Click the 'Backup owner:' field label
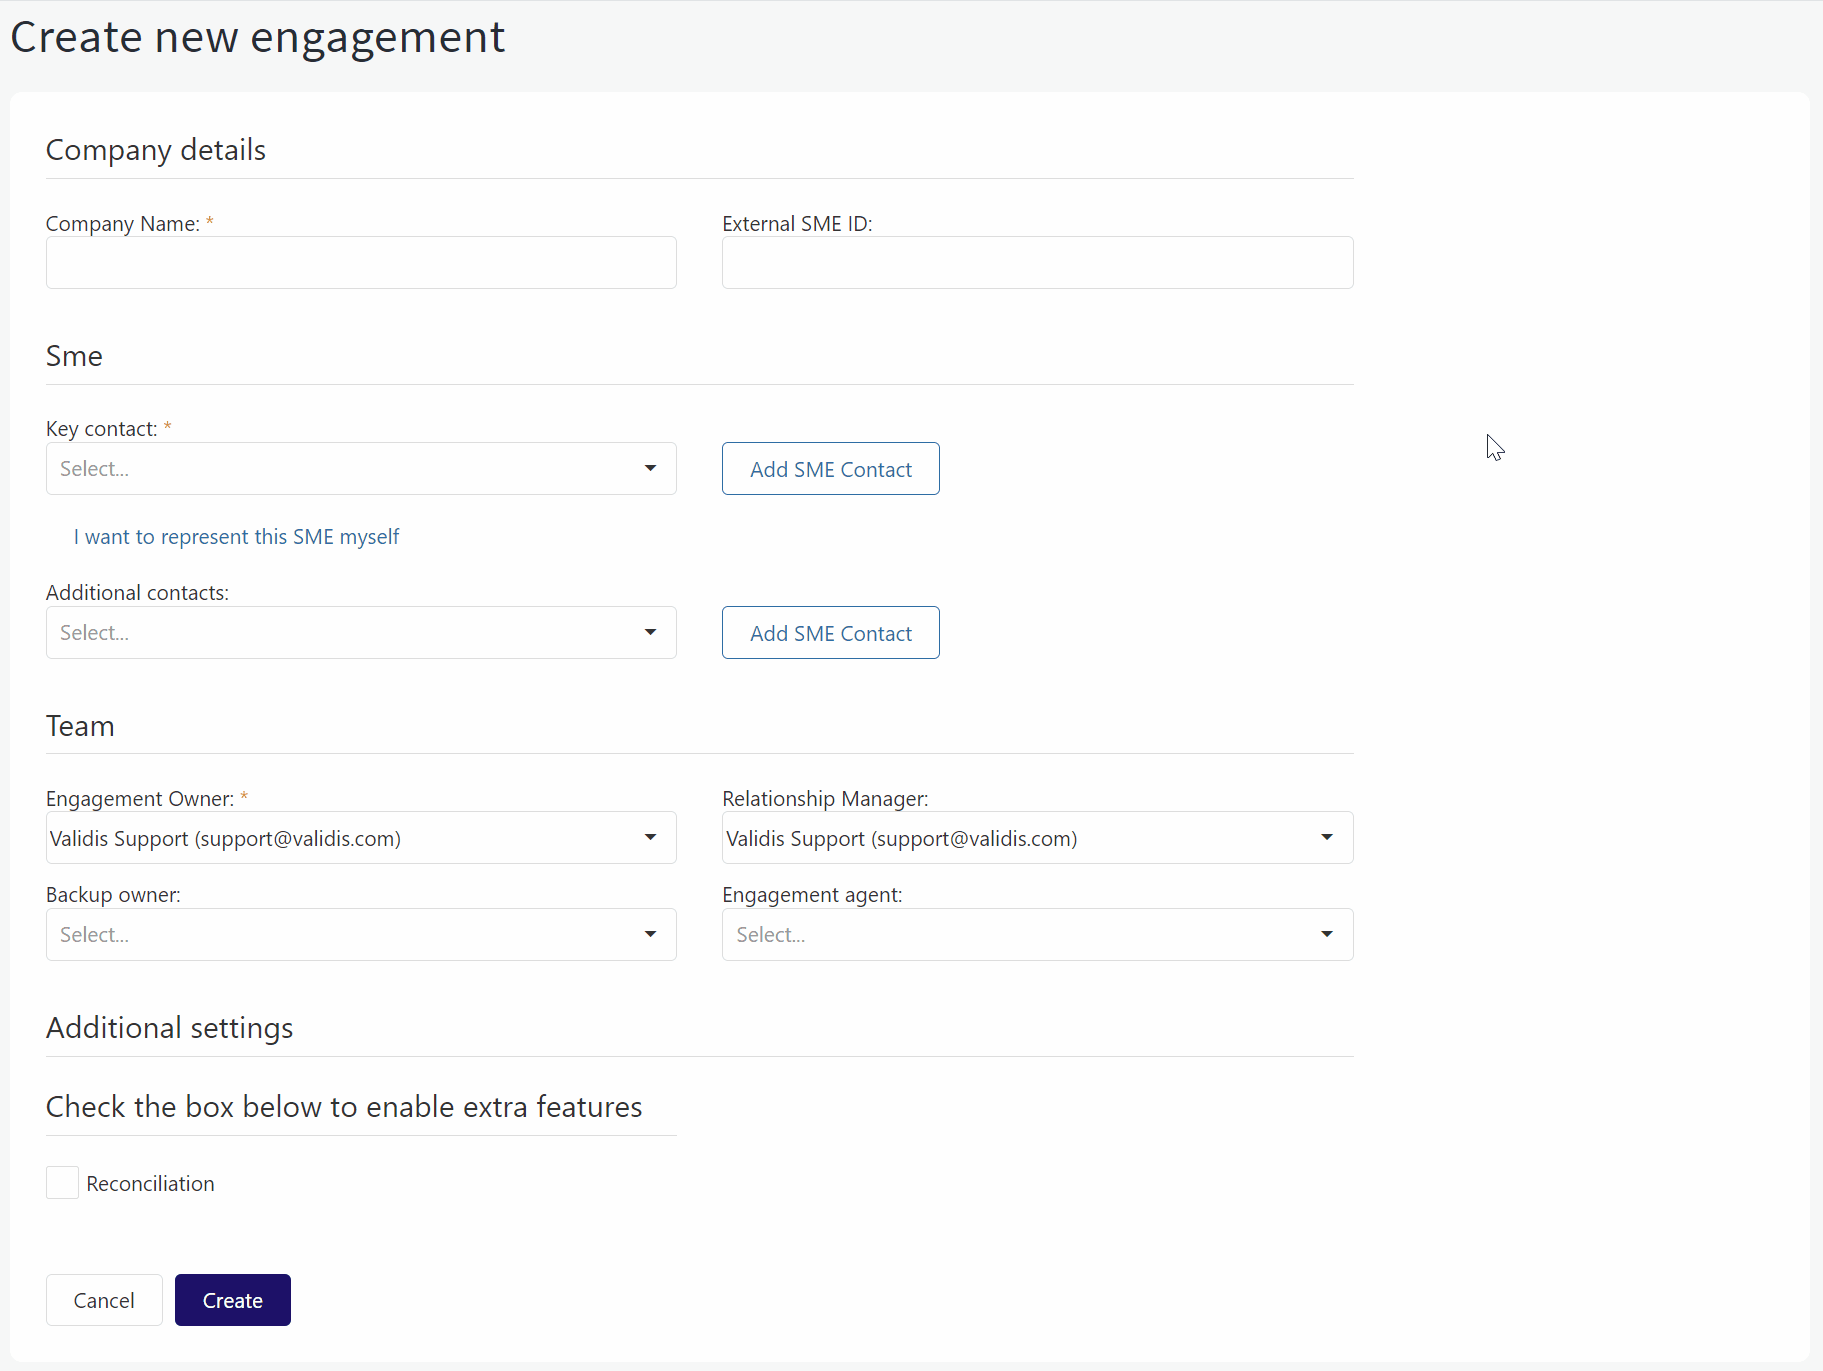The height and width of the screenshot is (1371, 1823). 113,895
